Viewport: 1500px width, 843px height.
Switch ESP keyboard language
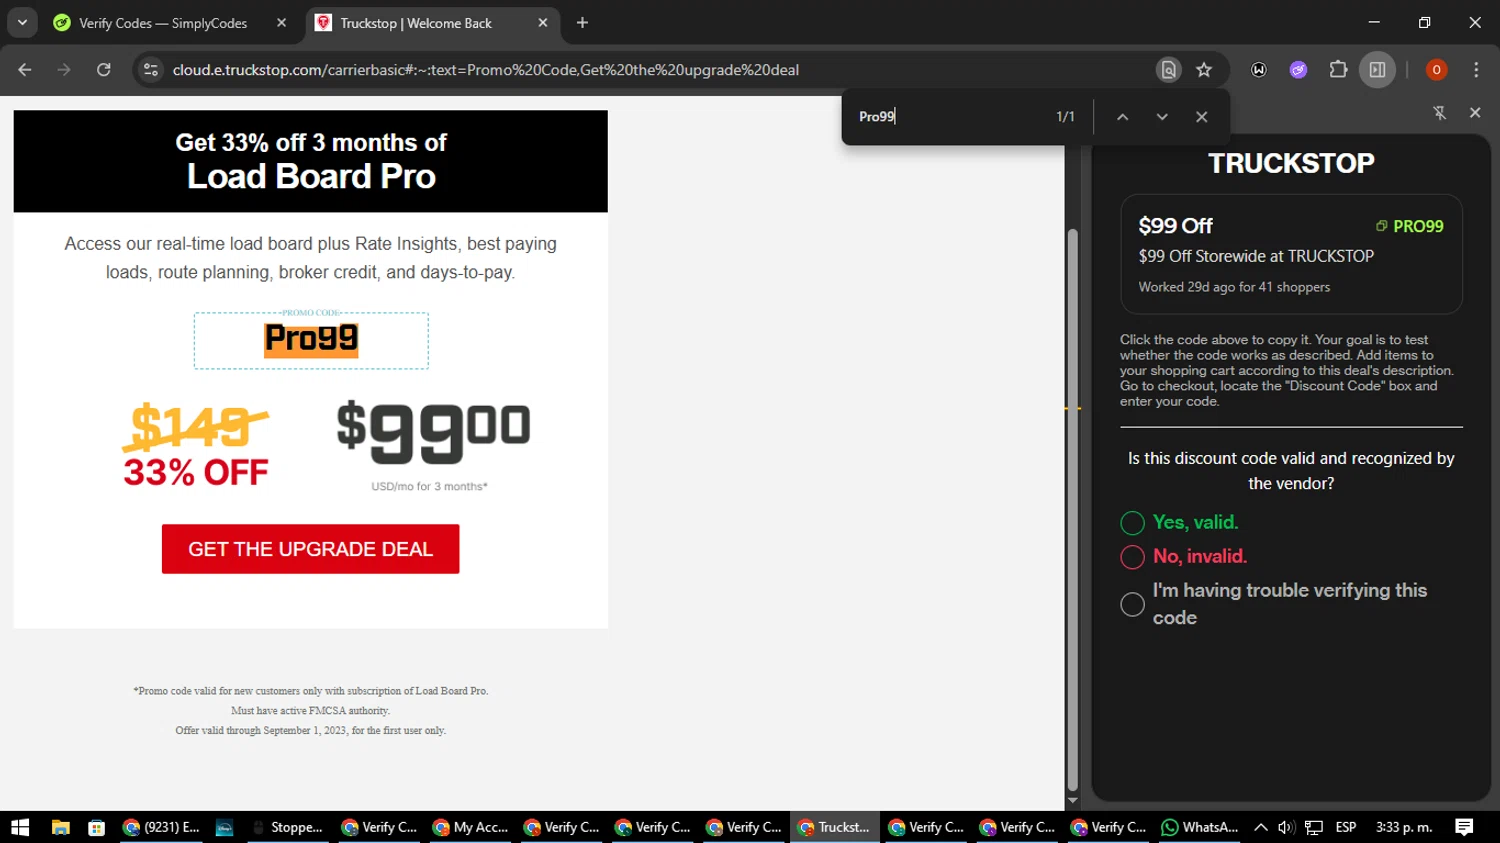point(1346,827)
